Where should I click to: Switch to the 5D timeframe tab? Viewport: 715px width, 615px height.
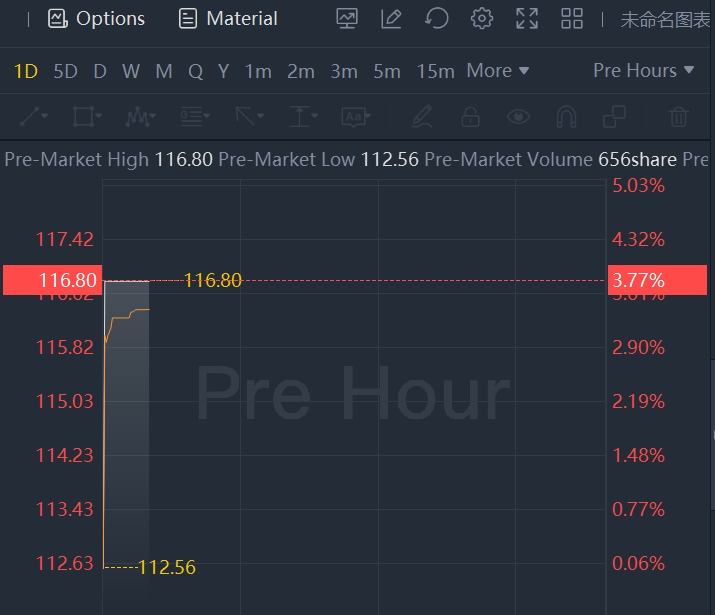tap(65, 71)
